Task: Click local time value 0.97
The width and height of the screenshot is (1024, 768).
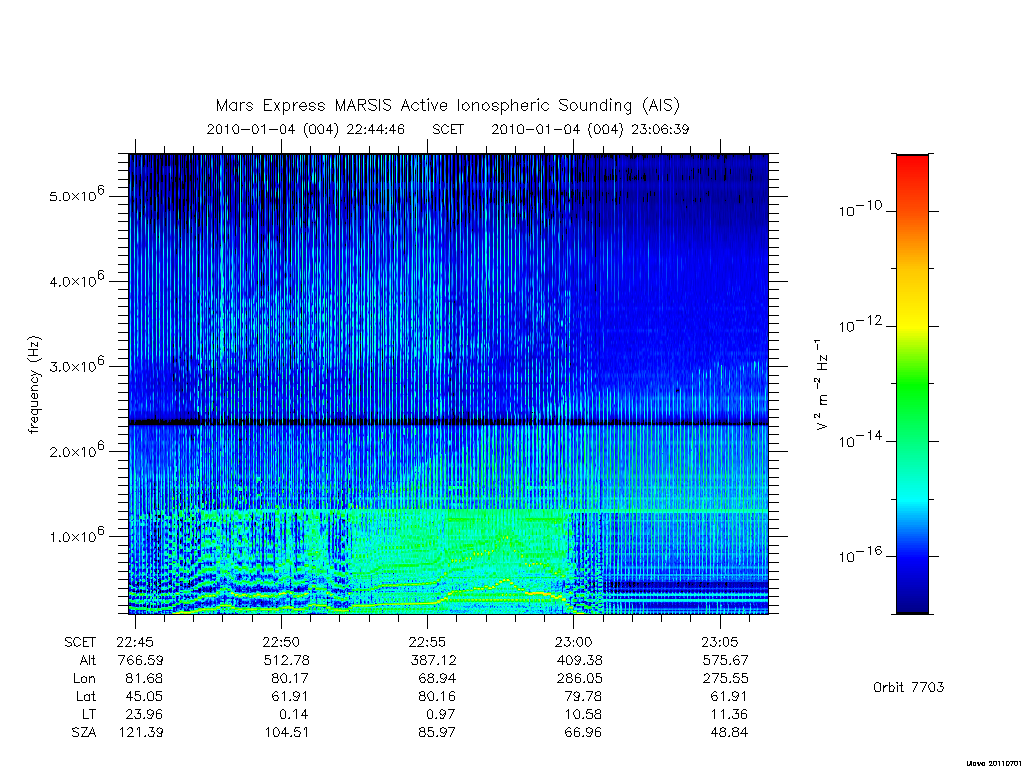Action: [x=440, y=714]
